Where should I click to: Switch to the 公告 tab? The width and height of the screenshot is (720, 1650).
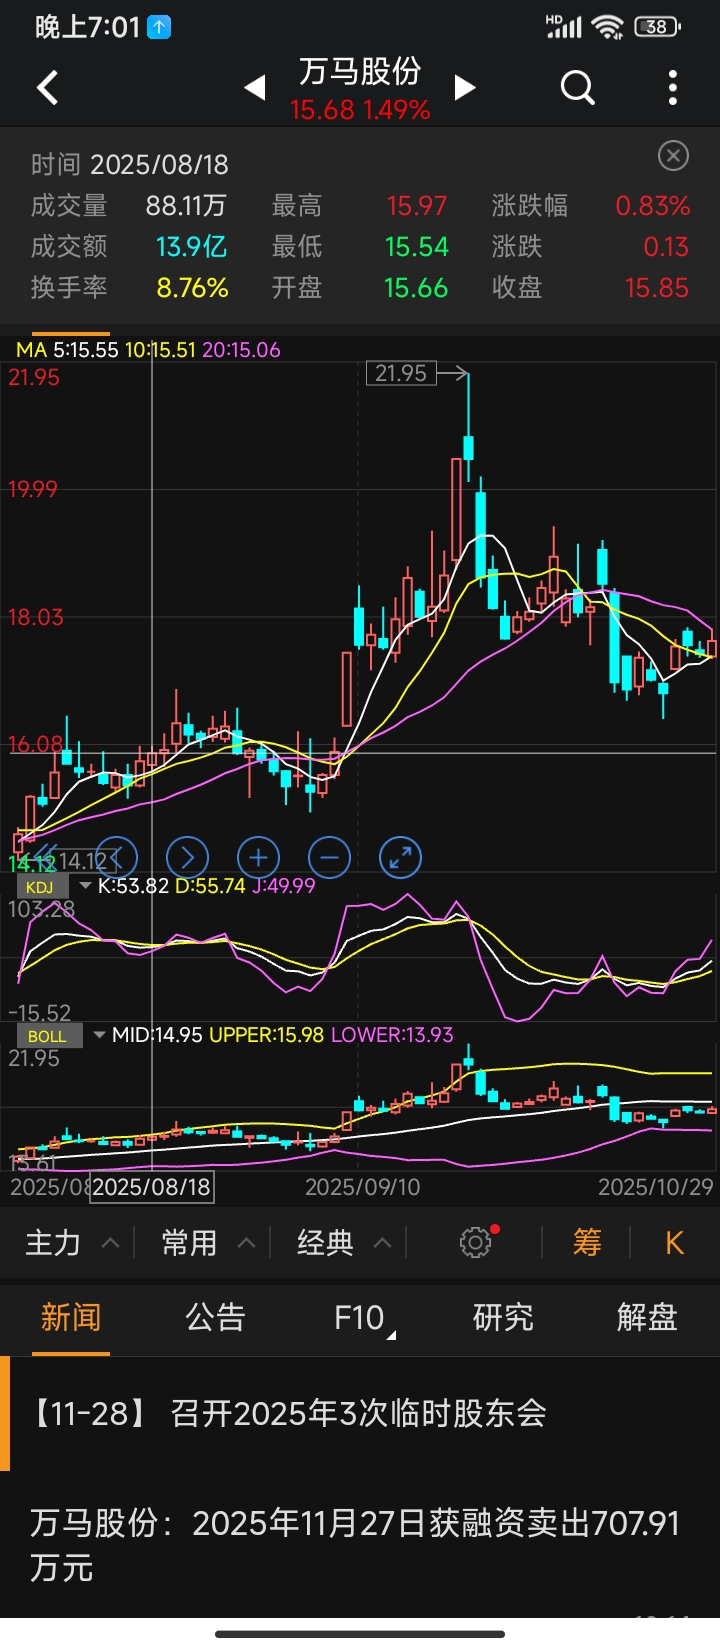(x=215, y=1317)
